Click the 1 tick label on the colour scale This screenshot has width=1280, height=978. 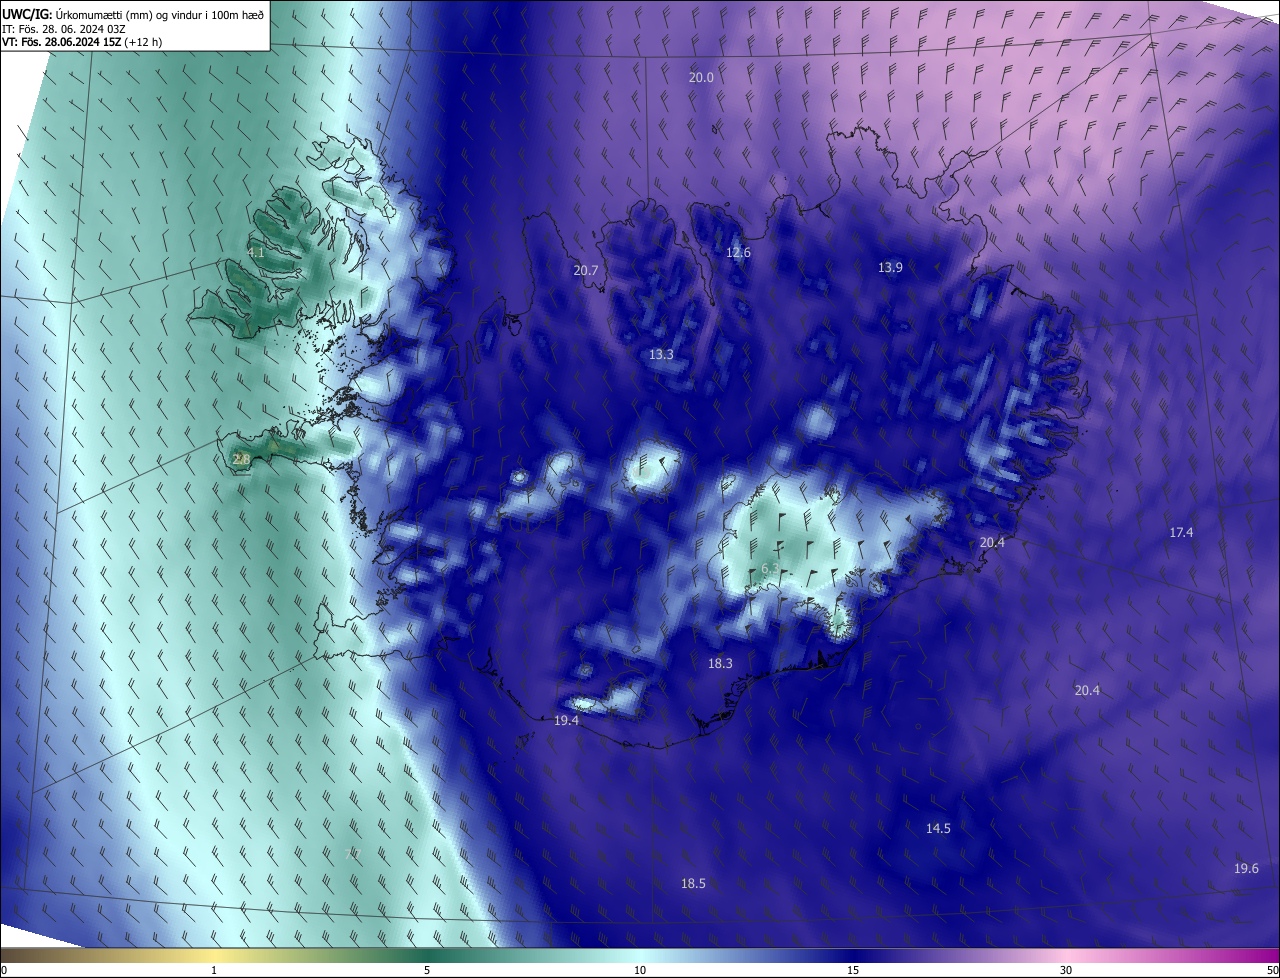tap(214, 970)
